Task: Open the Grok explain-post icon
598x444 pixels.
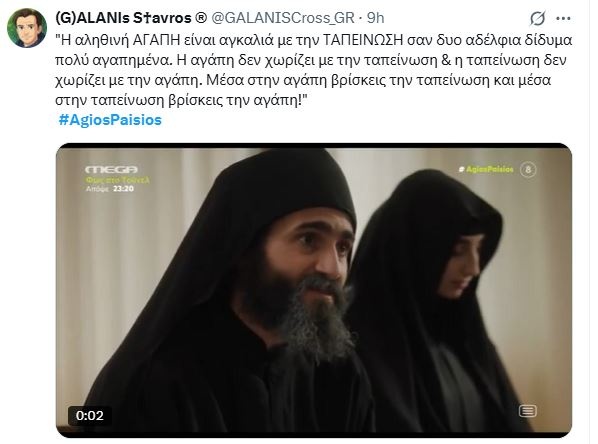Action: pyautogui.click(x=537, y=18)
